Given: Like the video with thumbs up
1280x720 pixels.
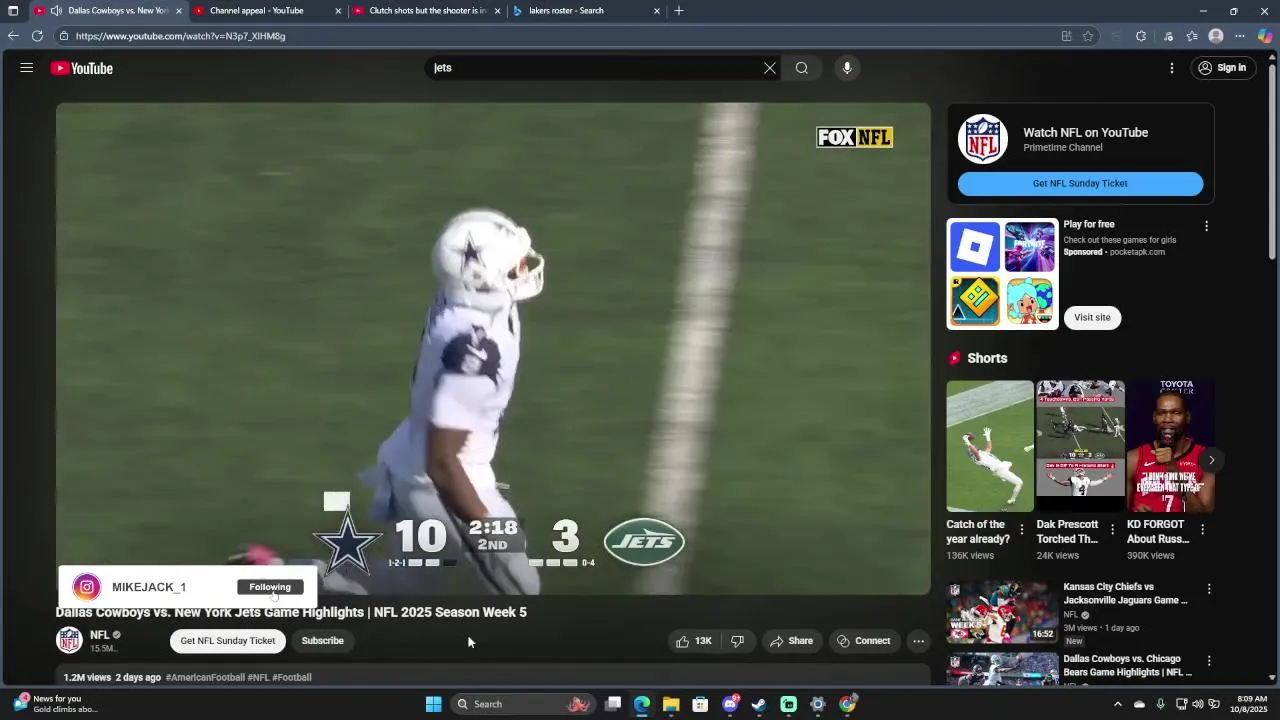Looking at the screenshot, I should (694, 641).
